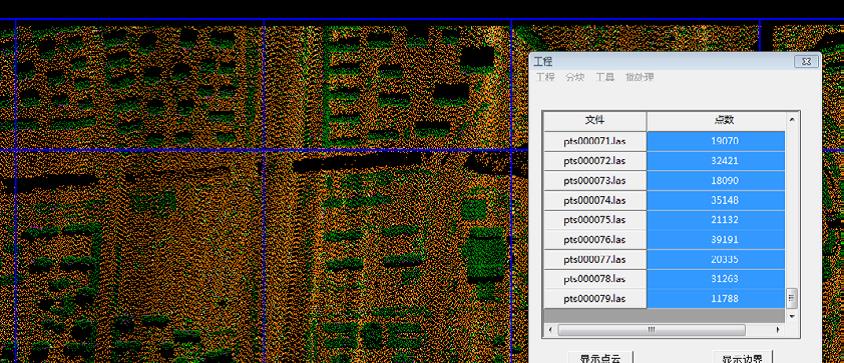844x363 pixels.
Task: Close the 工程 dialog window
Action: coord(806,61)
